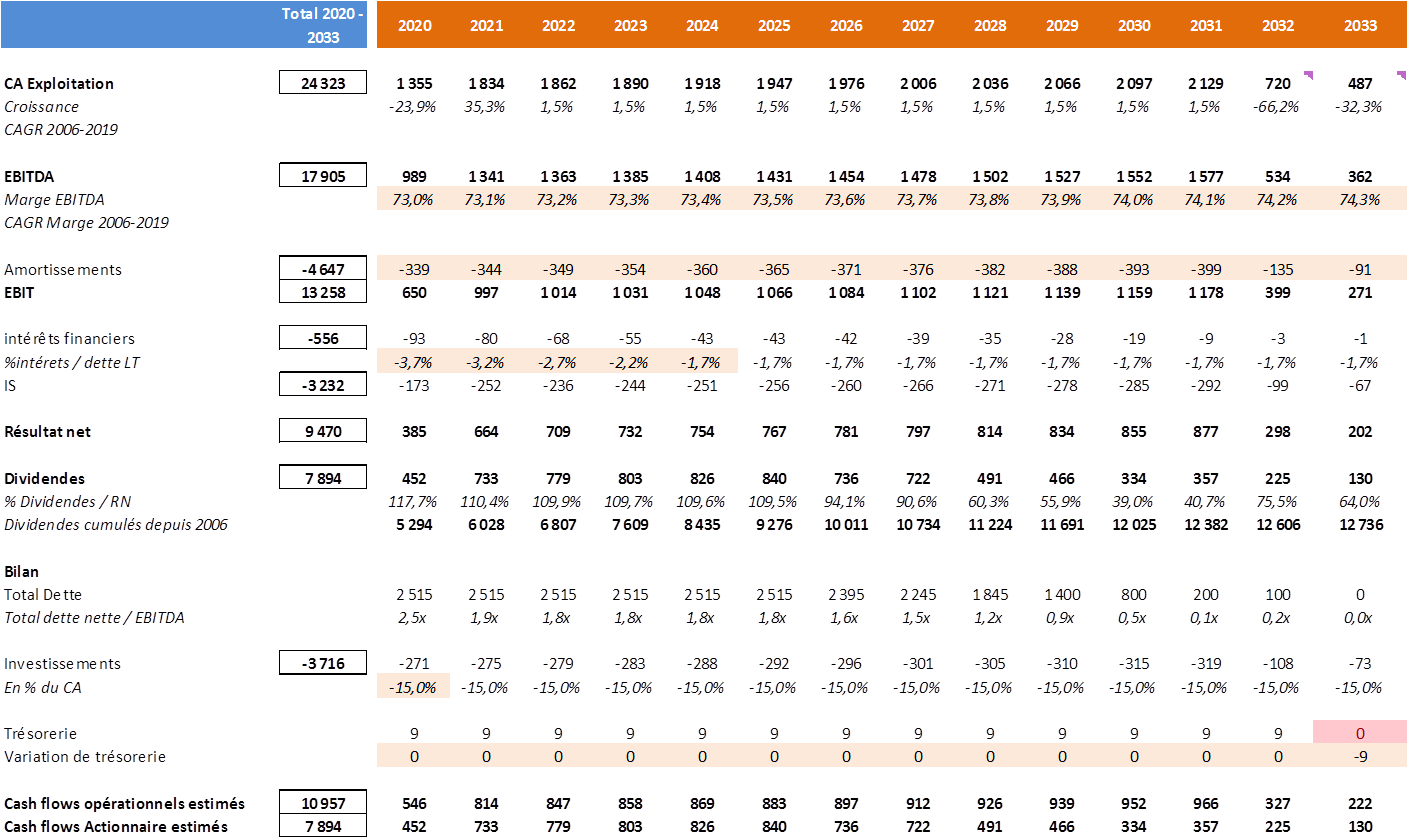This screenshot has width=1408, height=838.
Task: Click the Variation de trésorerie -9 cell in 2033
Action: click(x=1361, y=757)
